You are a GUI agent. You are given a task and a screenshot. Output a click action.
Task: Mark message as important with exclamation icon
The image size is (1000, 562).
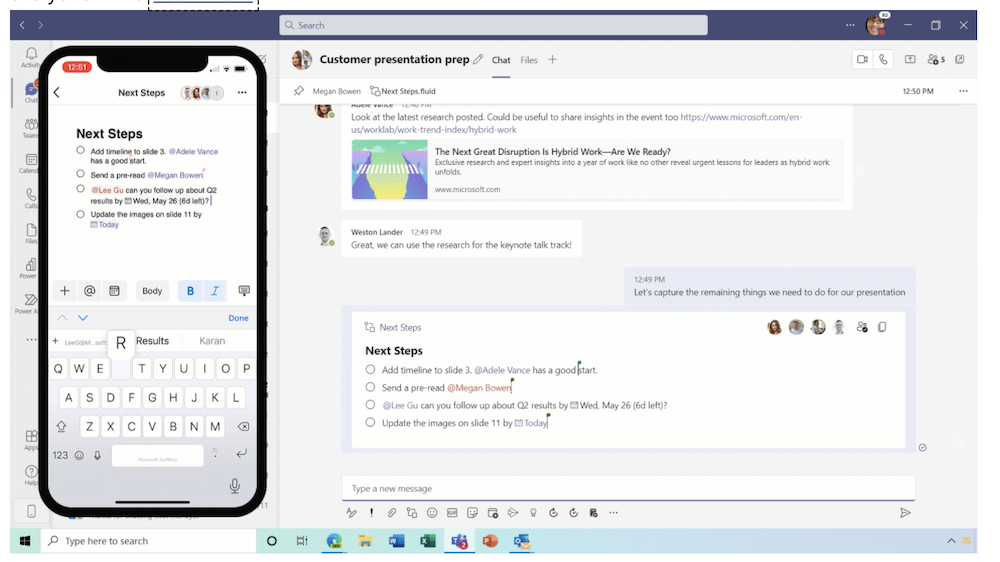click(x=371, y=513)
